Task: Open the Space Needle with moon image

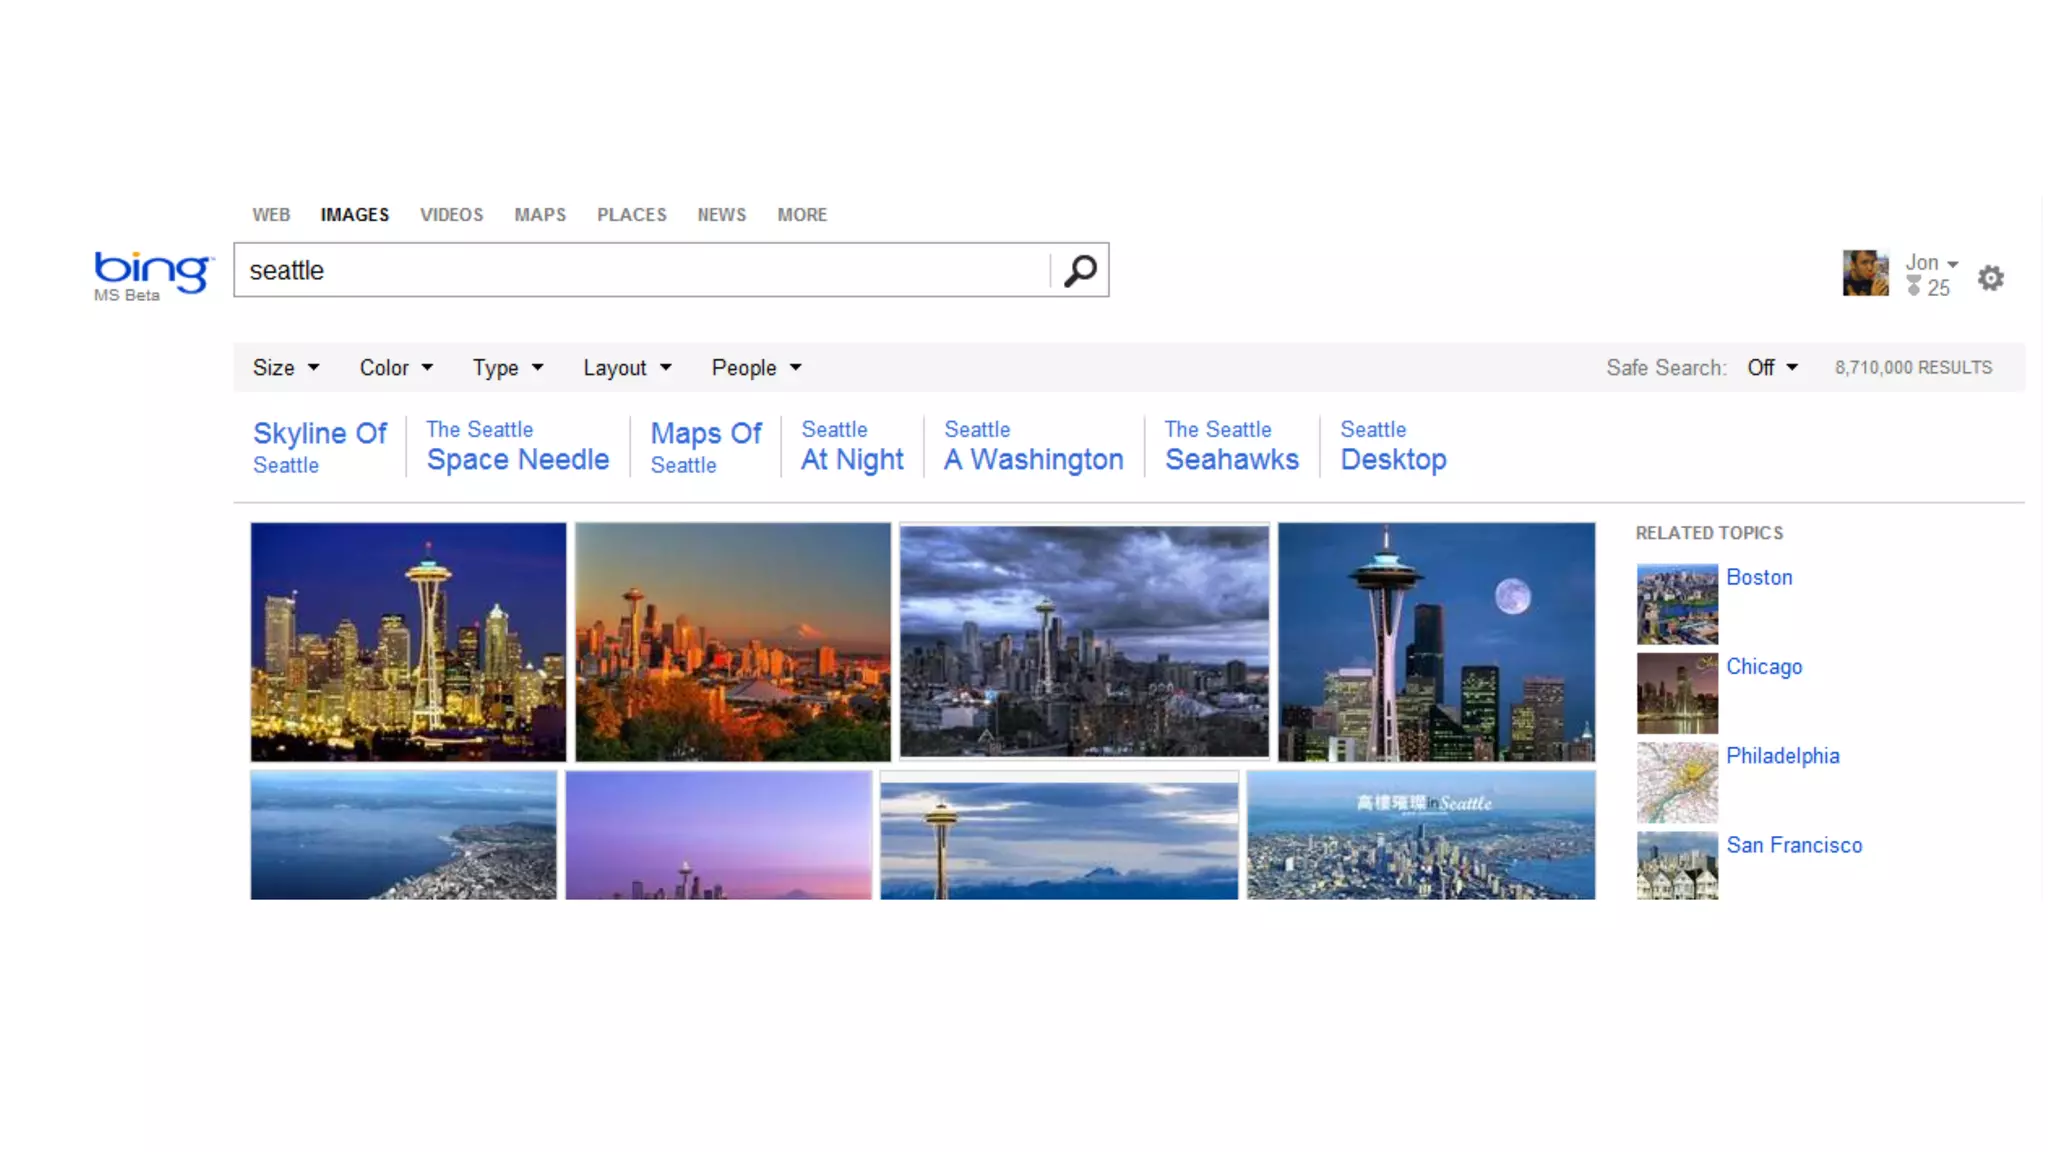Action: click(1436, 642)
